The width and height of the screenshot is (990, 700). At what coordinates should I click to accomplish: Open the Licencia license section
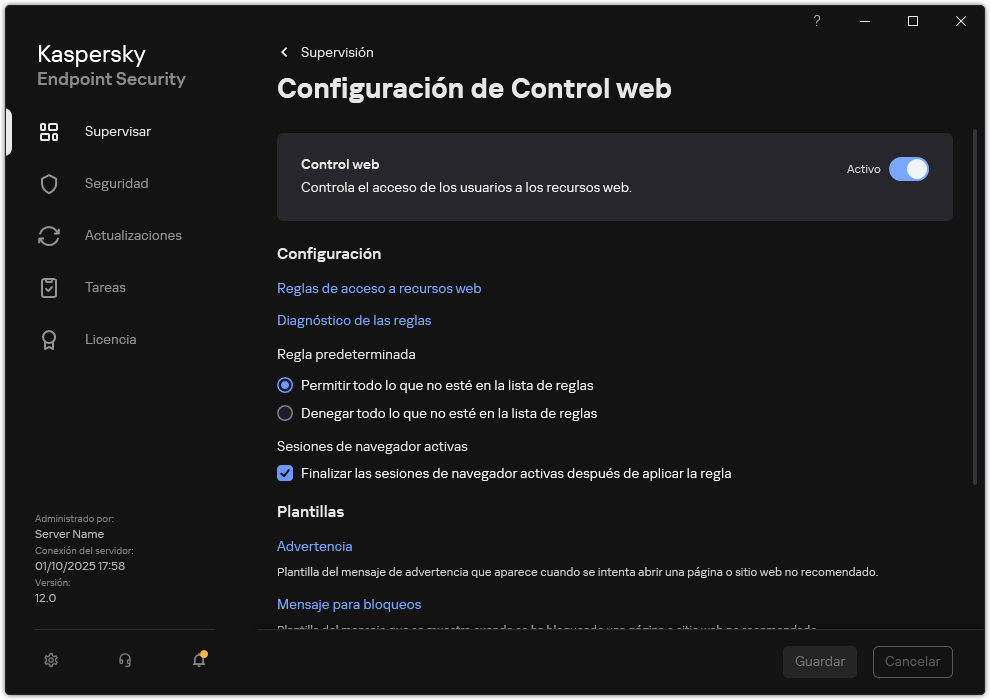[110, 339]
